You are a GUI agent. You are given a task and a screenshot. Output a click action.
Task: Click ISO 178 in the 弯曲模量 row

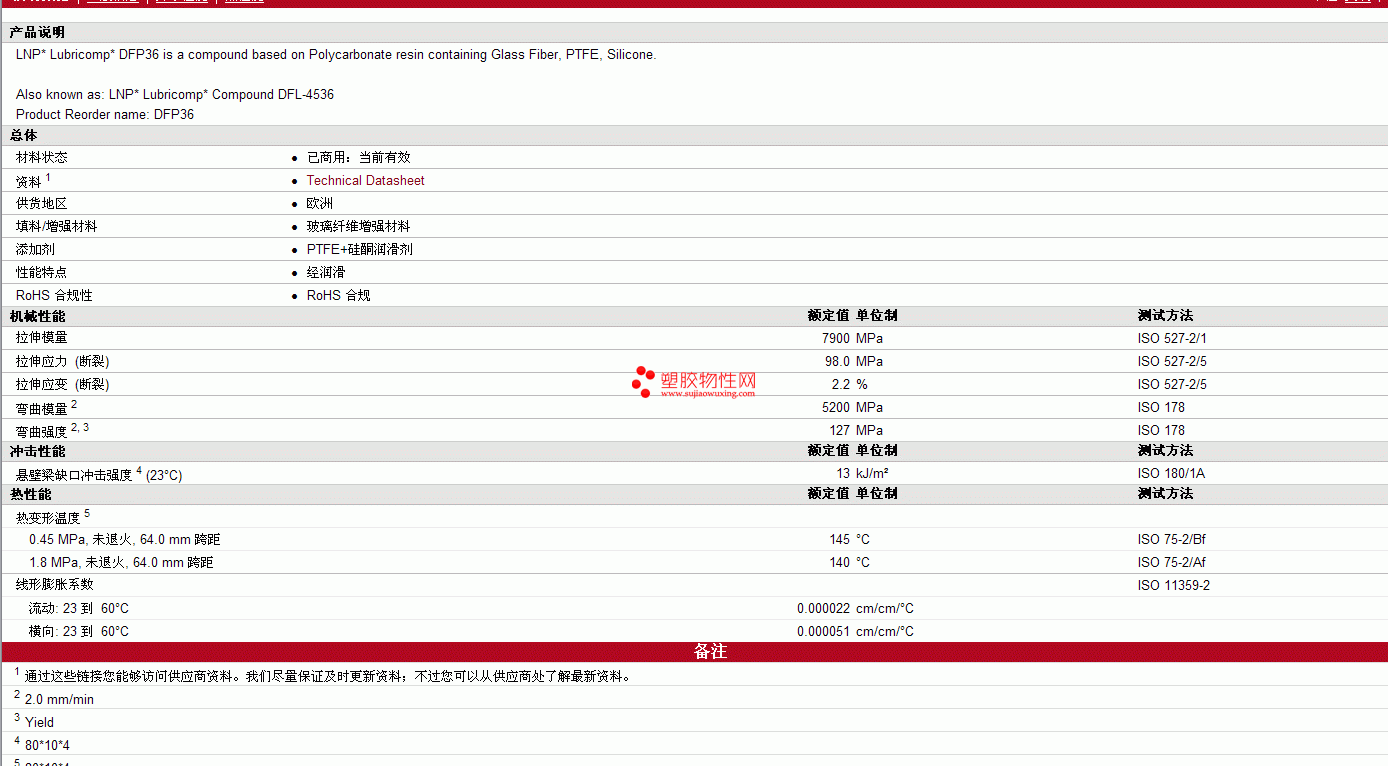(x=1161, y=408)
